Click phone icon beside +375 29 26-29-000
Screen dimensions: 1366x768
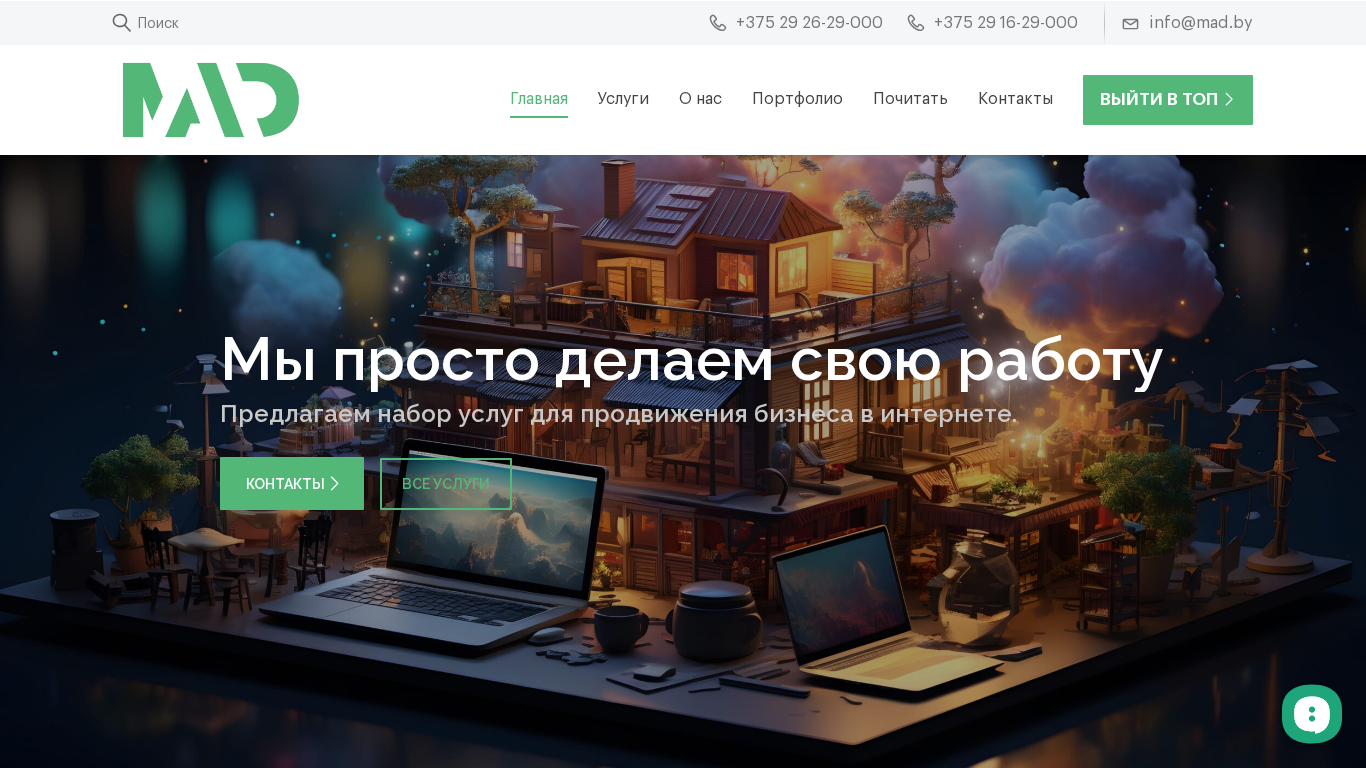click(x=718, y=23)
